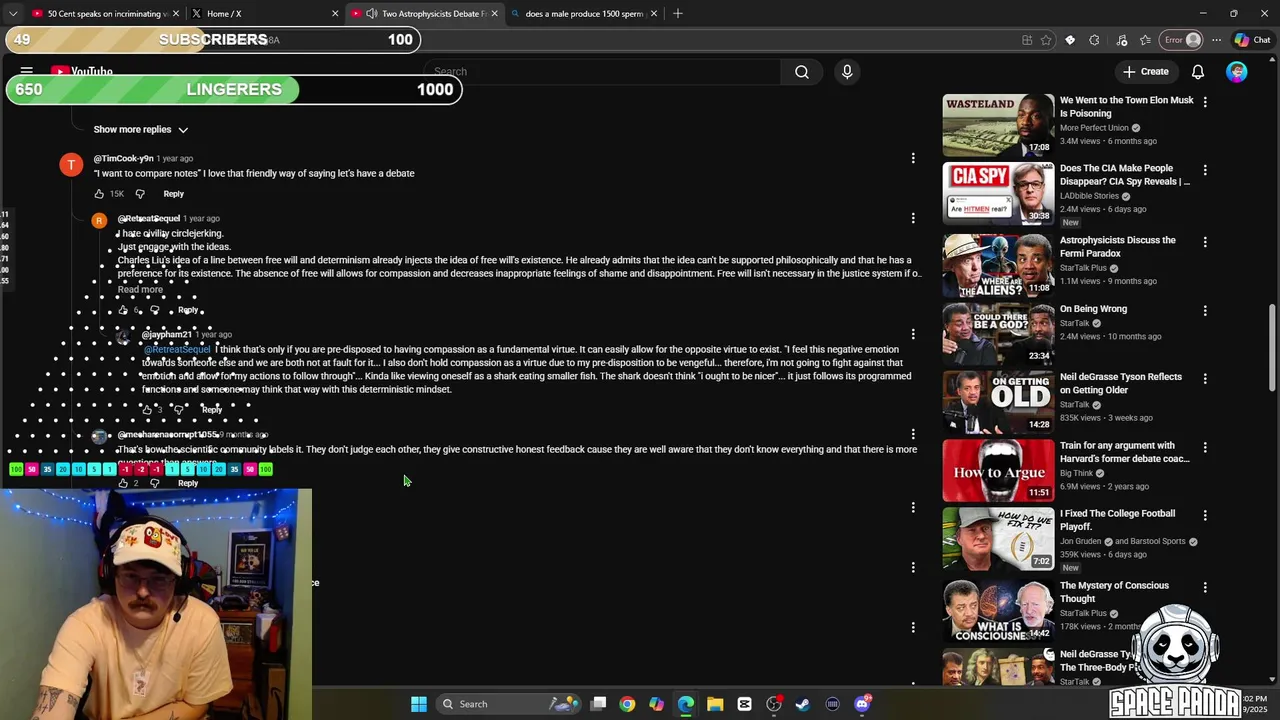Open the How to Argue thumbnail

[x=998, y=470]
